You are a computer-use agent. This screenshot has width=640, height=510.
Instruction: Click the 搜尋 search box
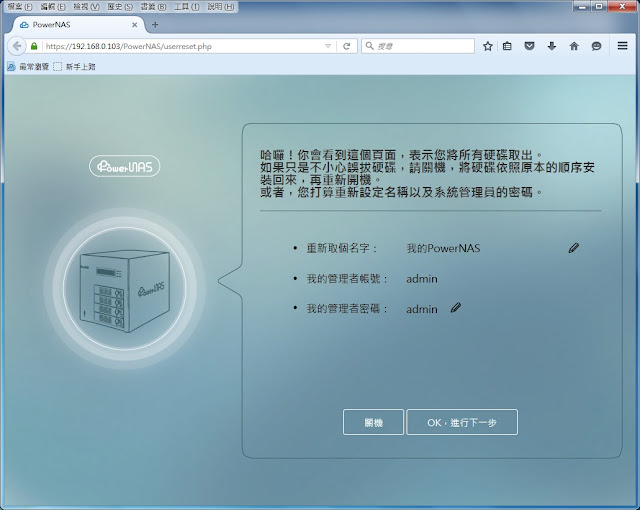(x=418, y=46)
